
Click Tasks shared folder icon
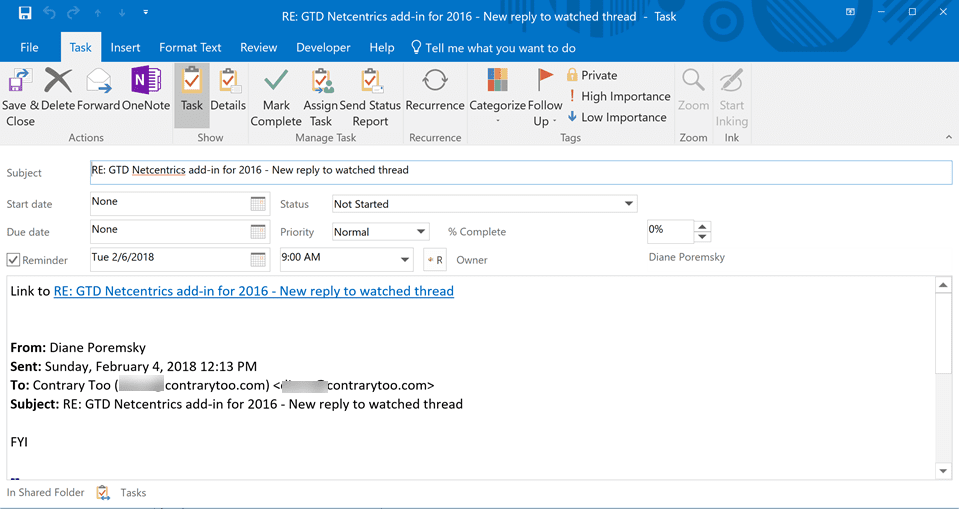click(102, 492)
